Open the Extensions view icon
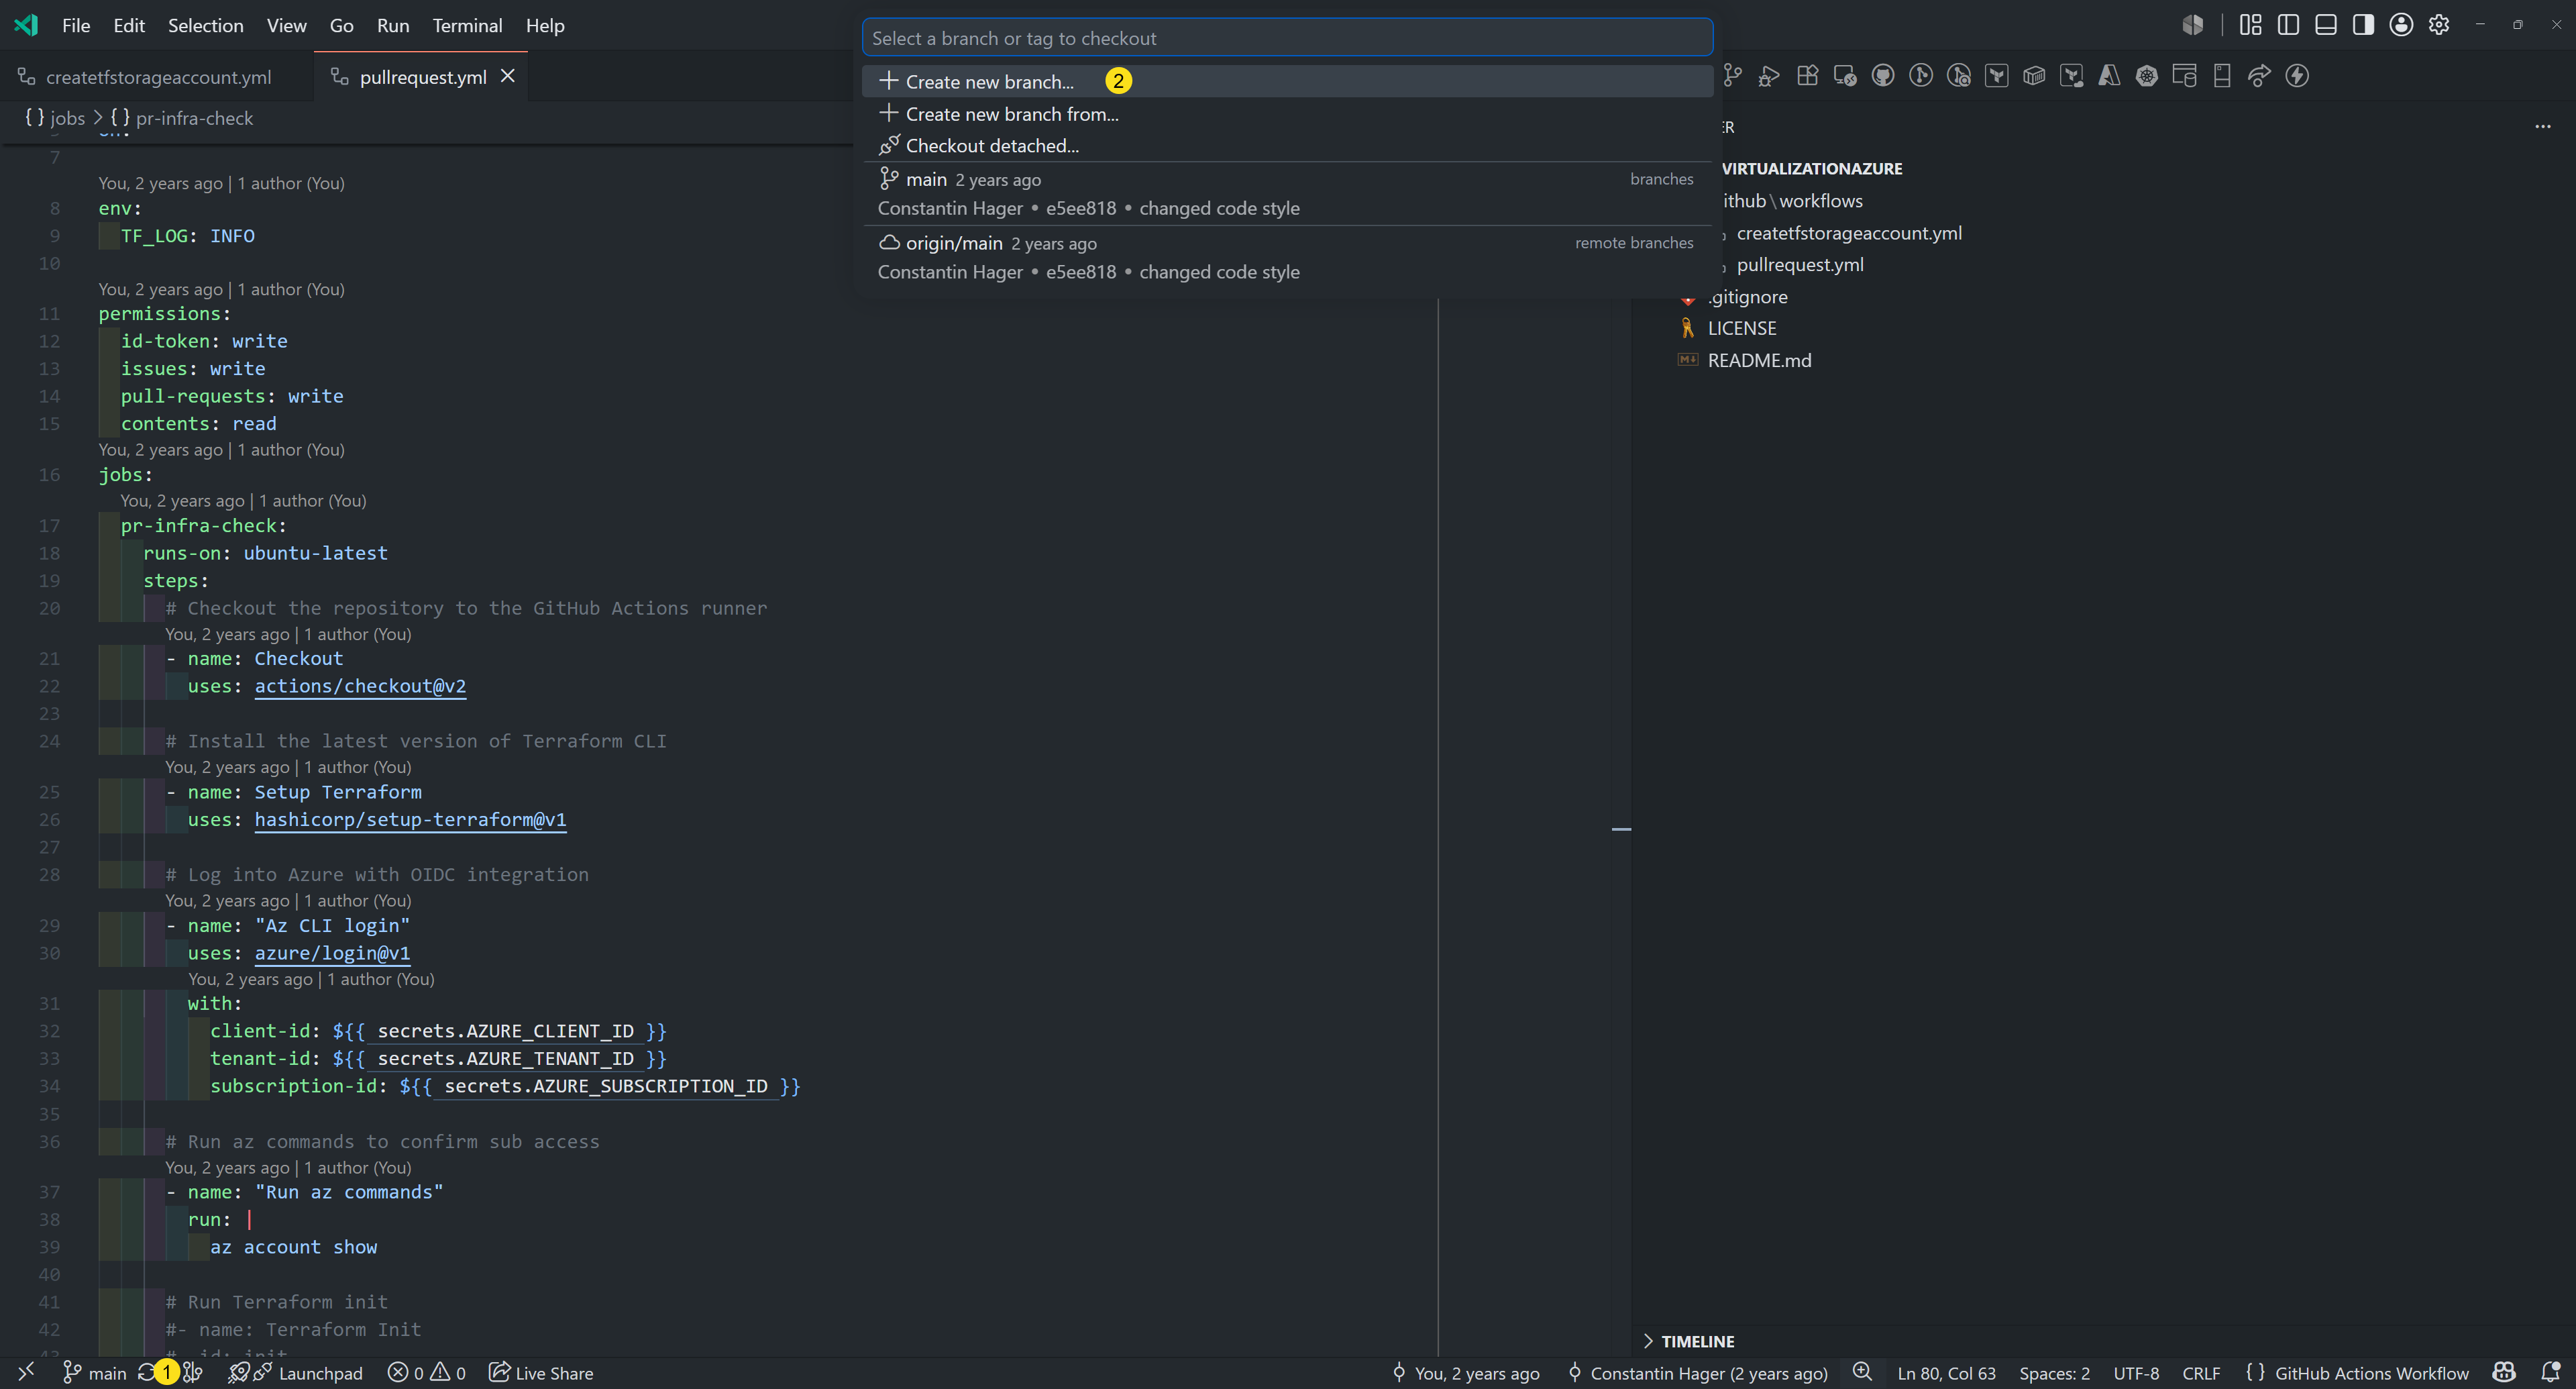This screenshot has height=1389, width=2576. coord(1807,76)
